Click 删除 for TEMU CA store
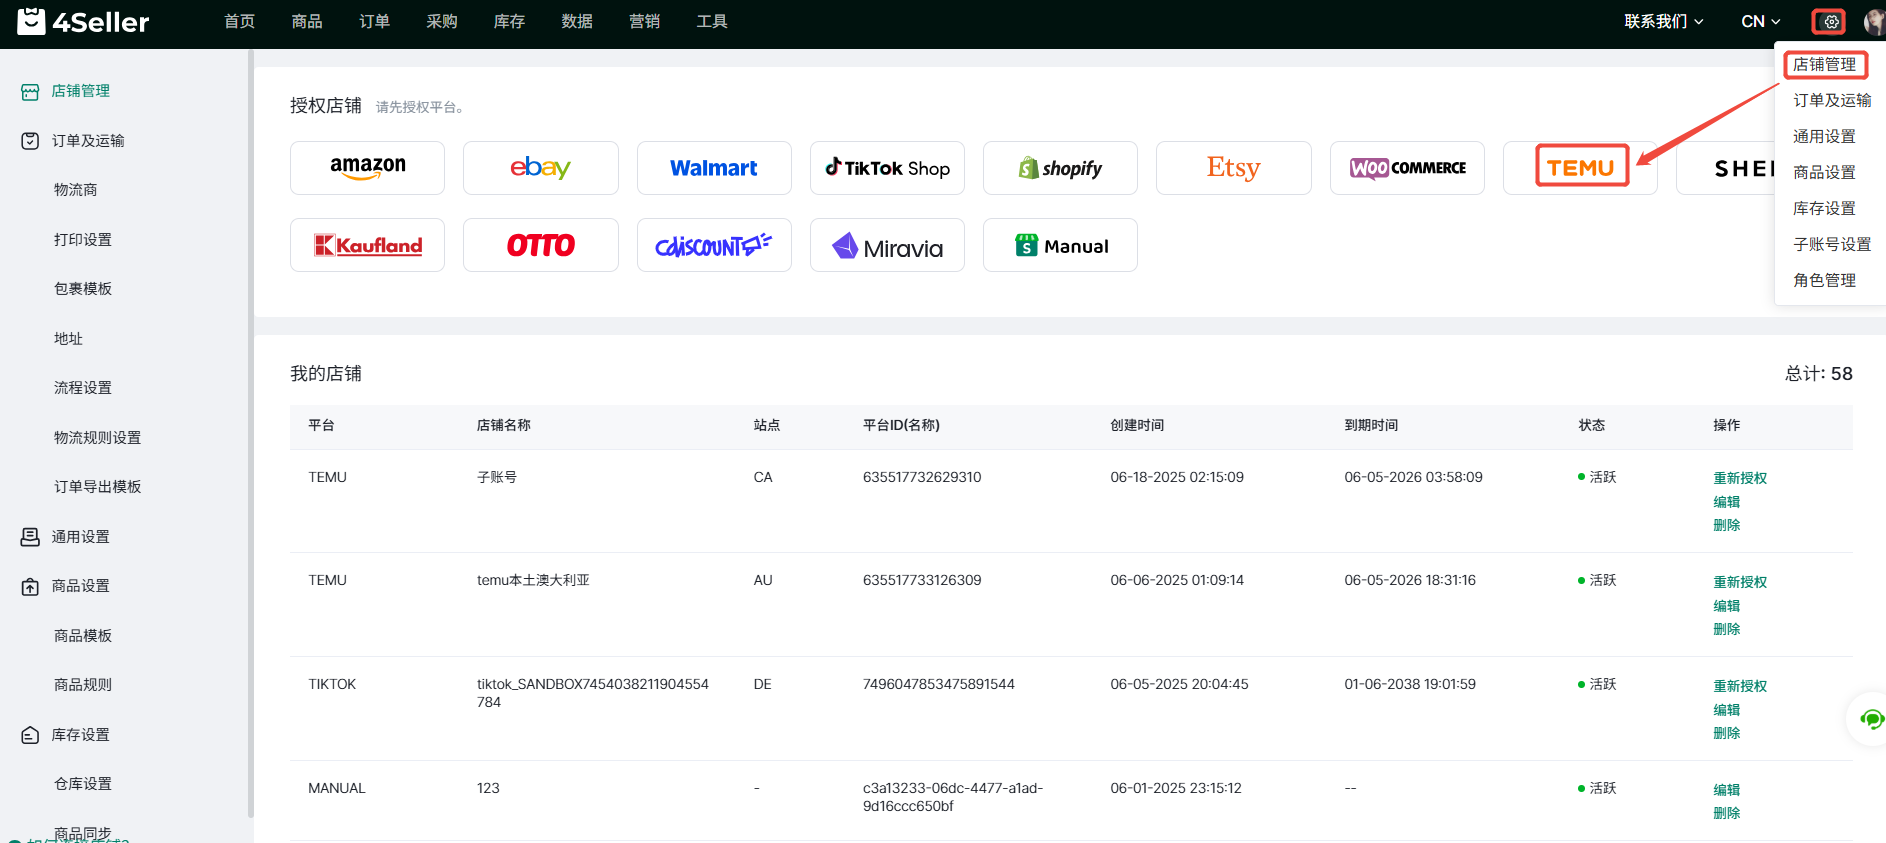This screenshot has width=1886, height=843. coord(1727,525)
